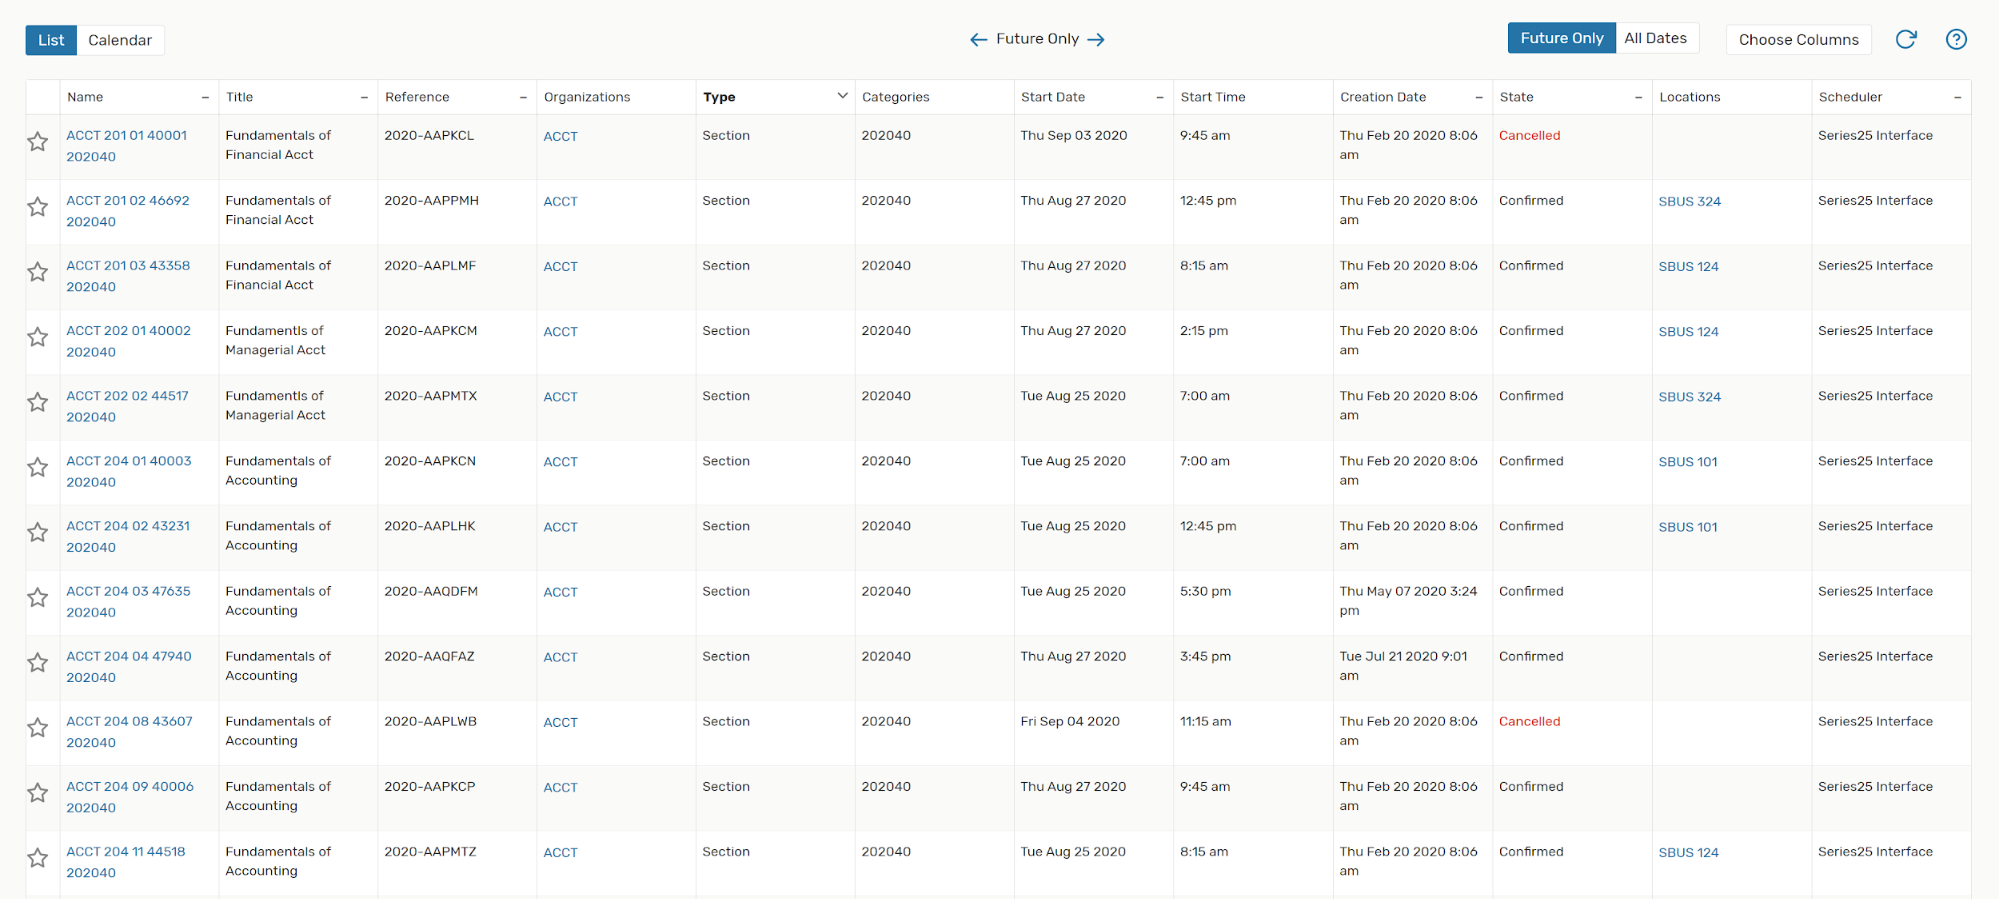The width and height of the screenshot is (1999, 899).
Task: Favorite the ACCT 204 03 47635 event
Action: (x=38, y=598)
